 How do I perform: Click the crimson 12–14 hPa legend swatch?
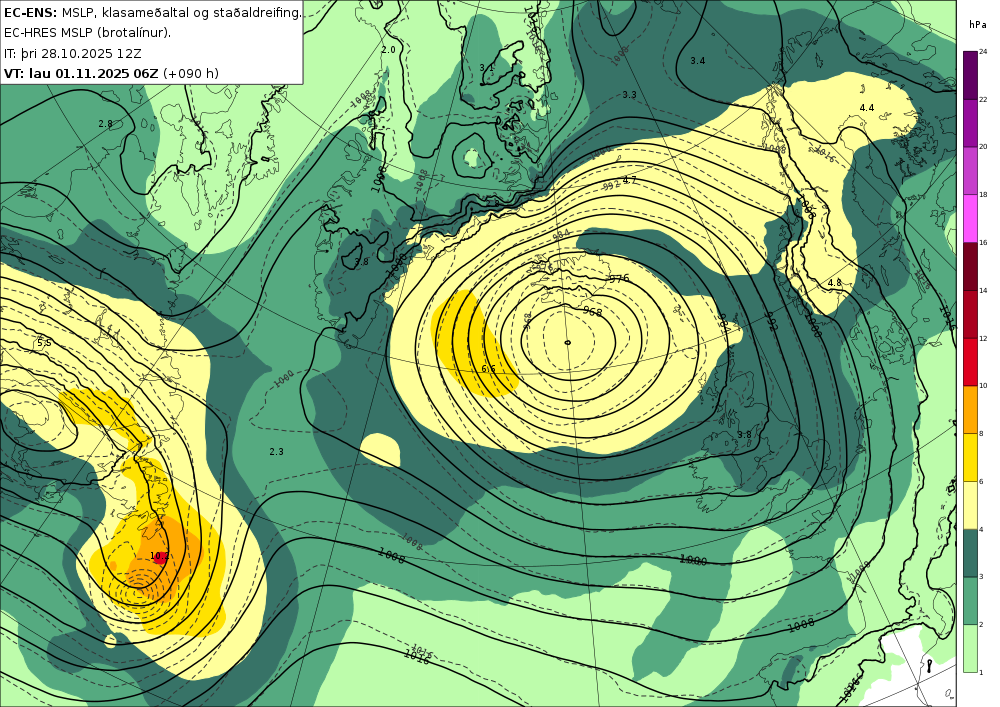pyautogui.click(x=970, y=314)
